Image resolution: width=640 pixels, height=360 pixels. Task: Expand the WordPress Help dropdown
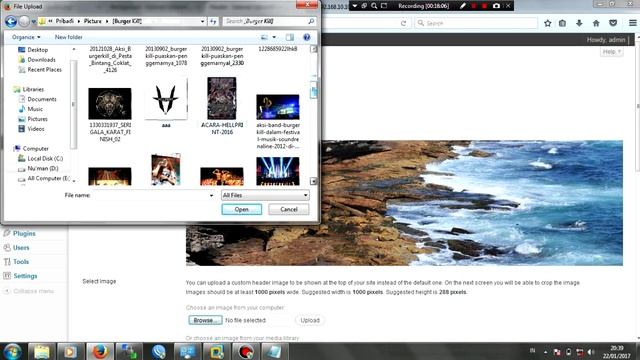tap(611, 52)
